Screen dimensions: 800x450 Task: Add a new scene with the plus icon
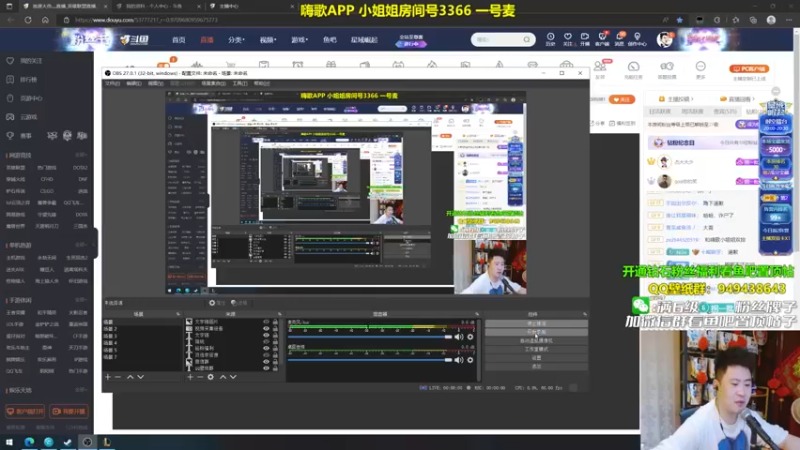[x=108, y=377]
